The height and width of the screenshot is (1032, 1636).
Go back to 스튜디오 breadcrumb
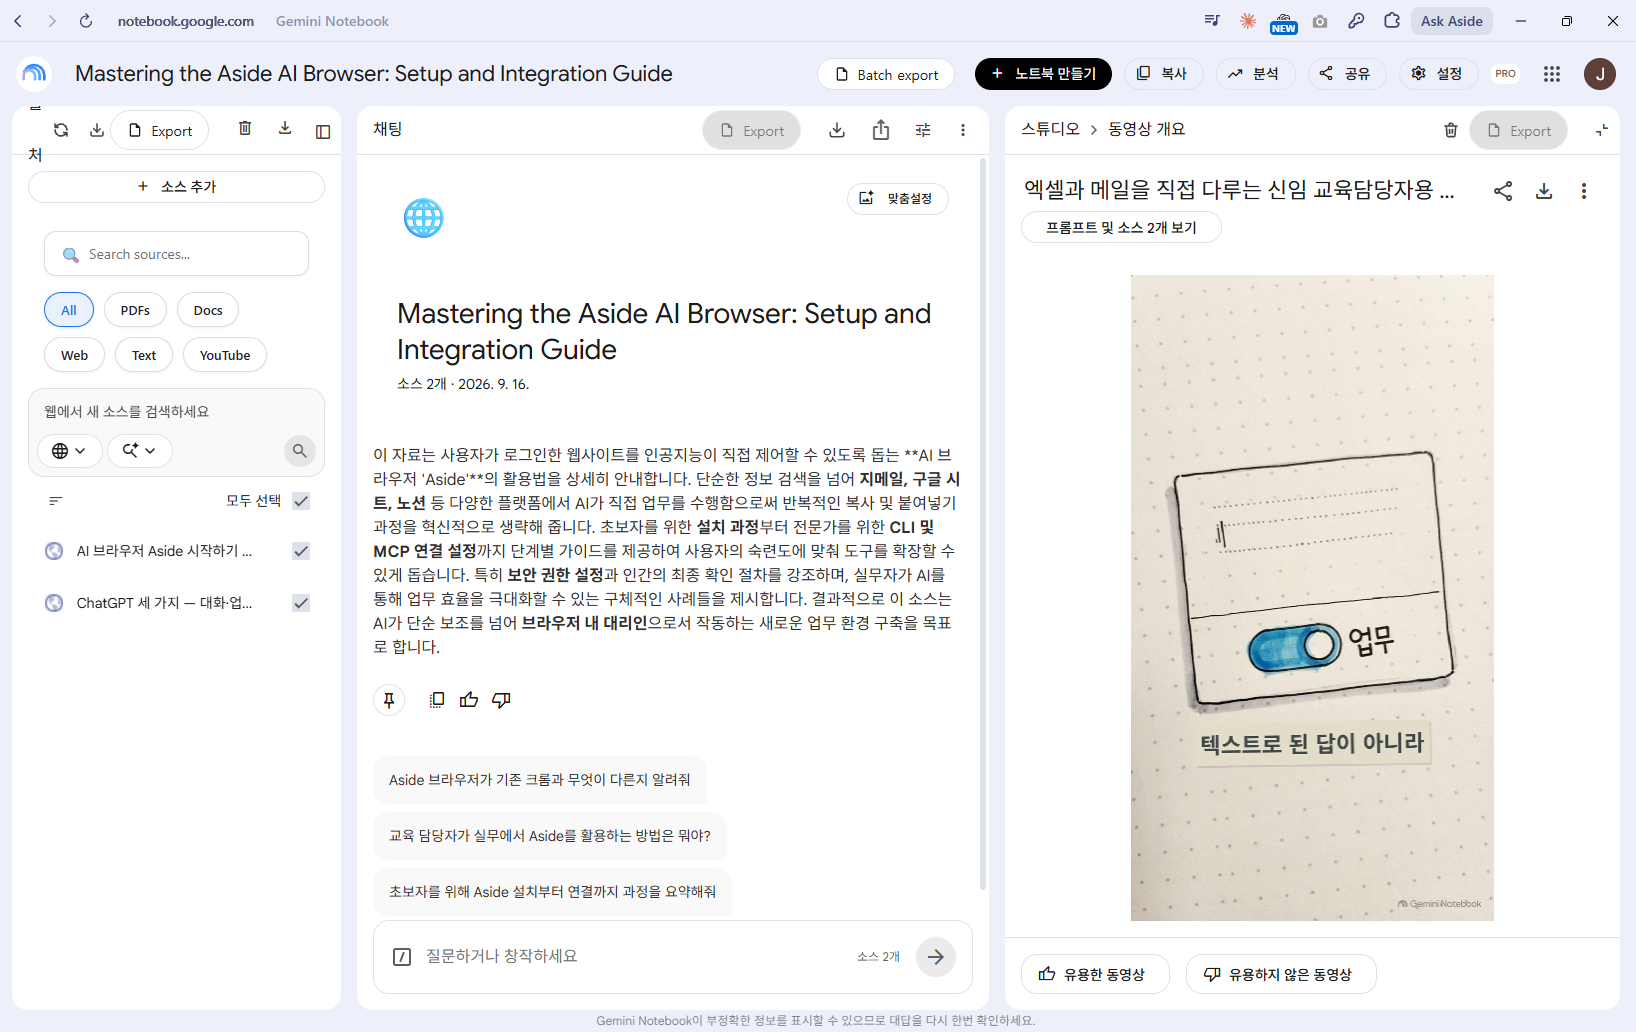click(x=1050, y=129)
